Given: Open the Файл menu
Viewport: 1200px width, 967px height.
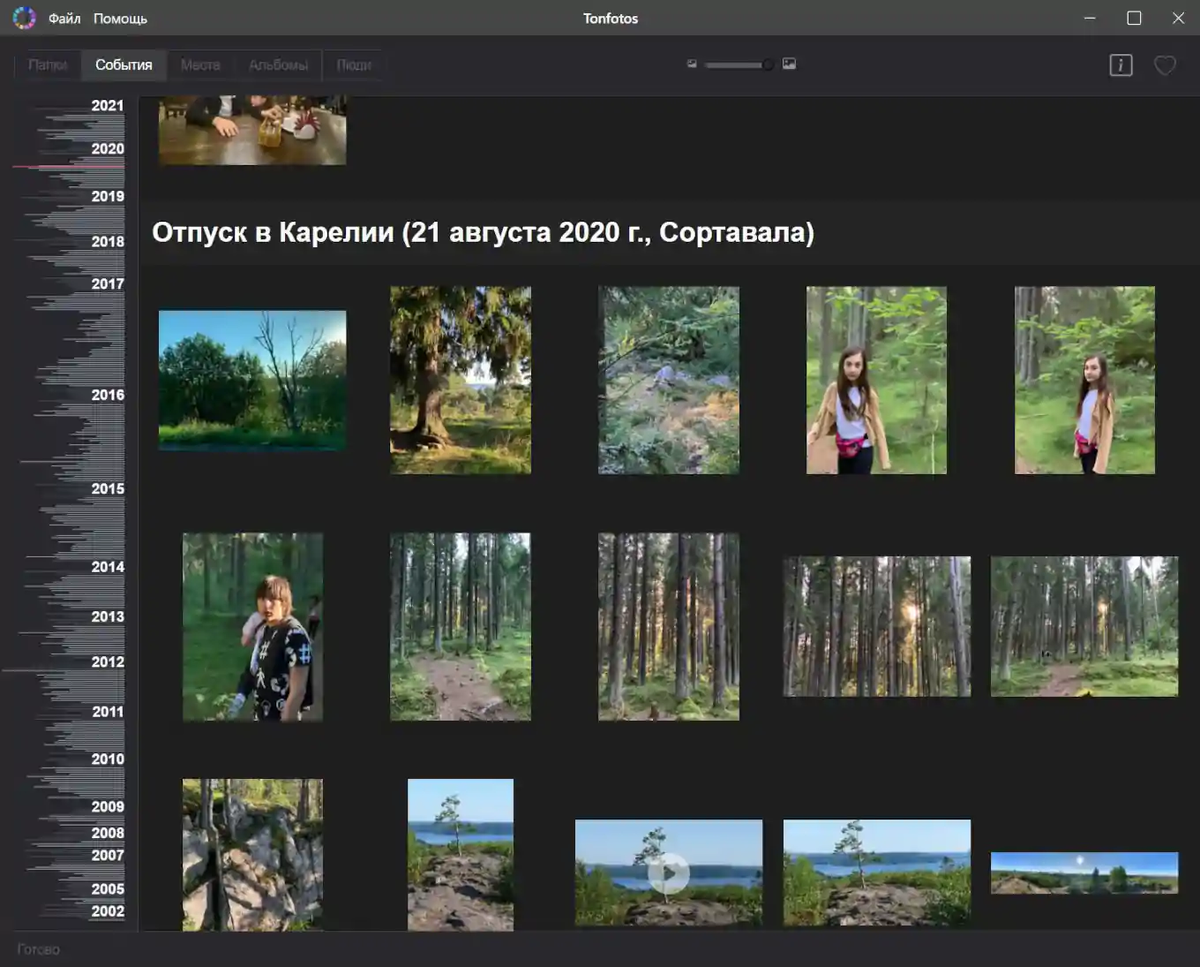Looking at the screenshot, I should (x=64, y=18).
